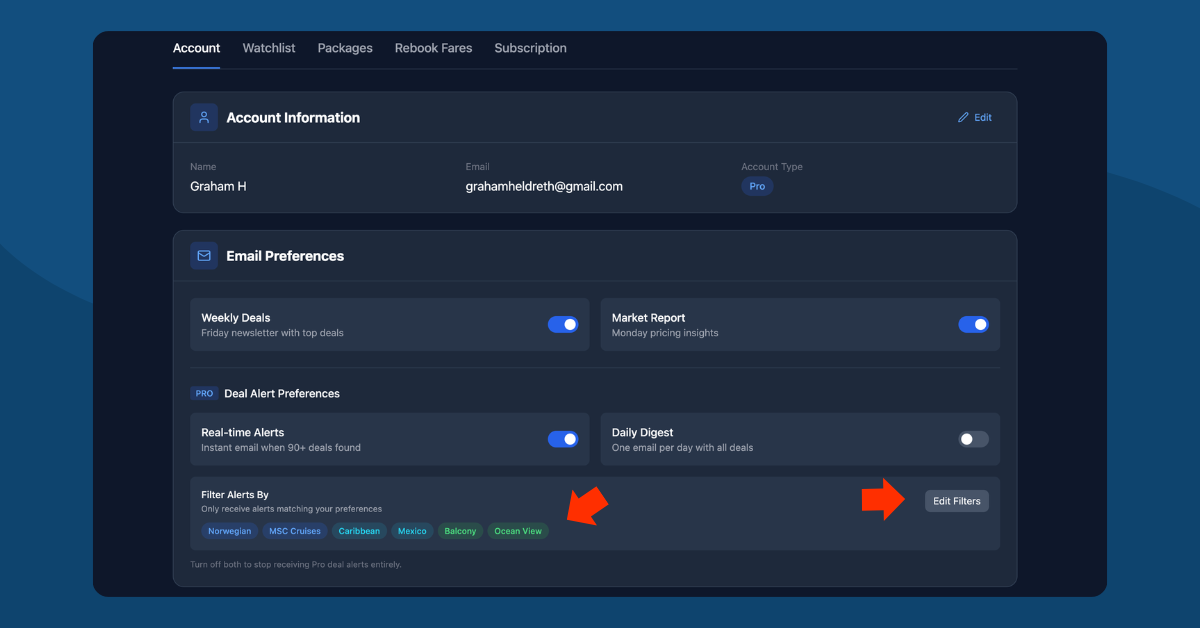The height and width of the screenshot is (628, 1200).
Task: Disable the Weekly Deals toggle
Action: coord(563,324)
